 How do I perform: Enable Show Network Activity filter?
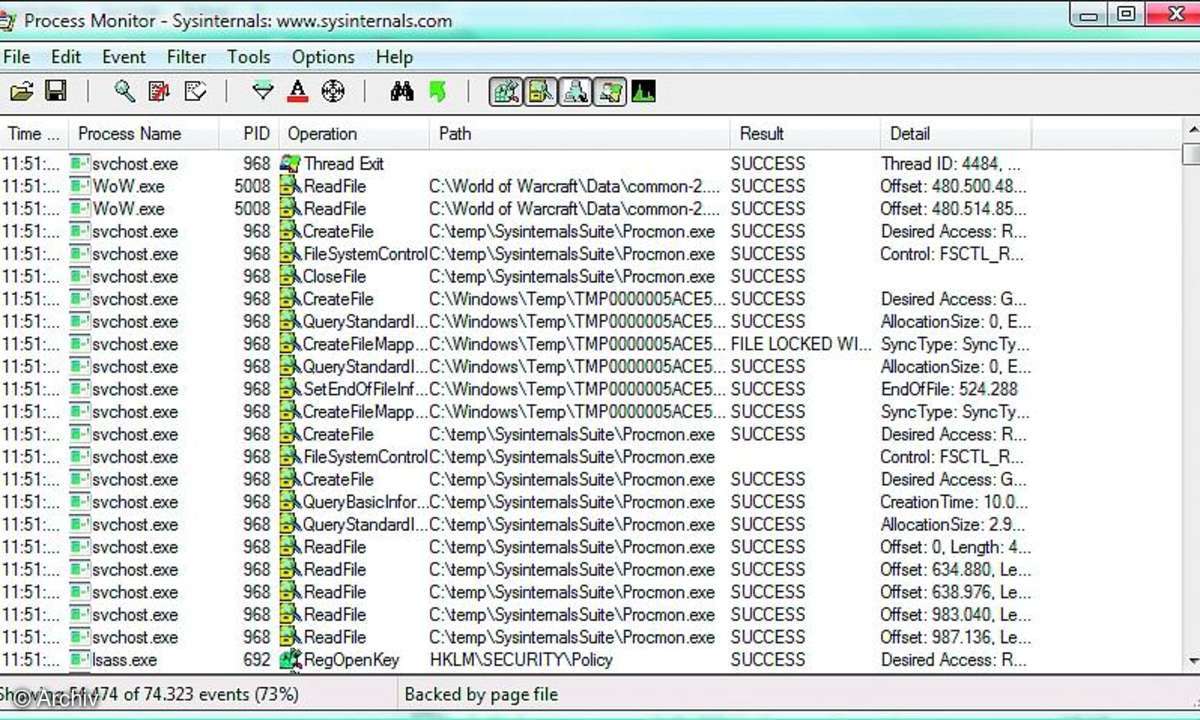tap(575, 91)
